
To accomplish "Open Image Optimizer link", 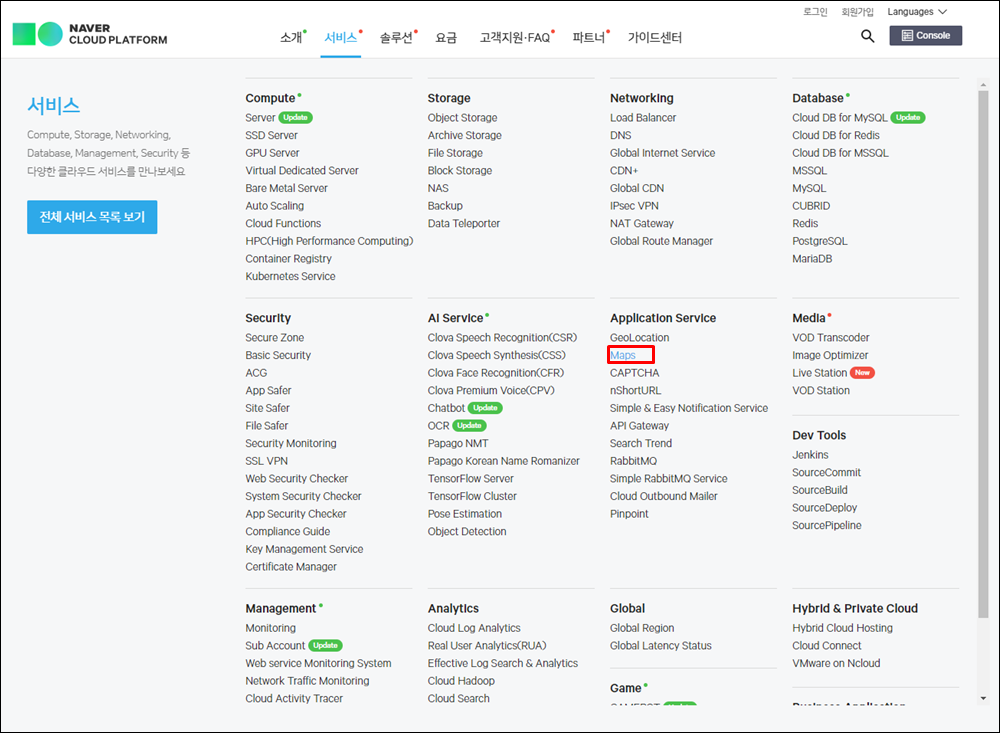I will click(x=830, y=355).
